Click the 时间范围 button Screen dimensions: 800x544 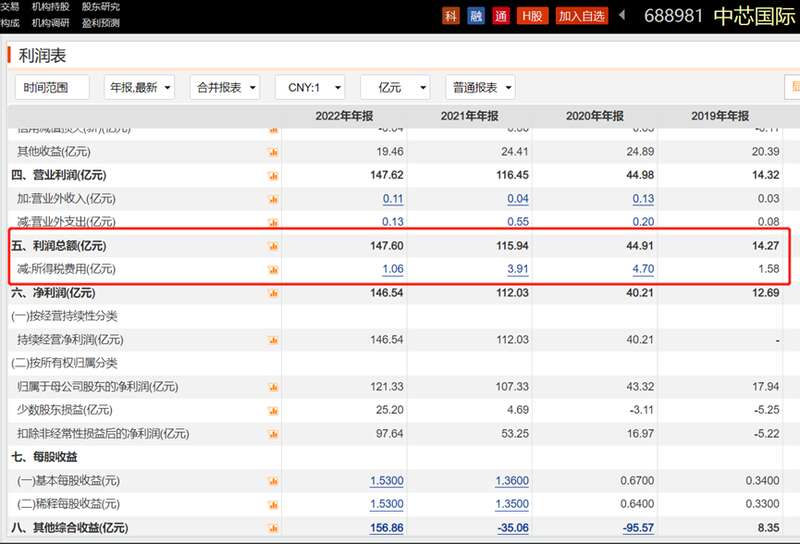pyautogui.click(x=52, y=87)
